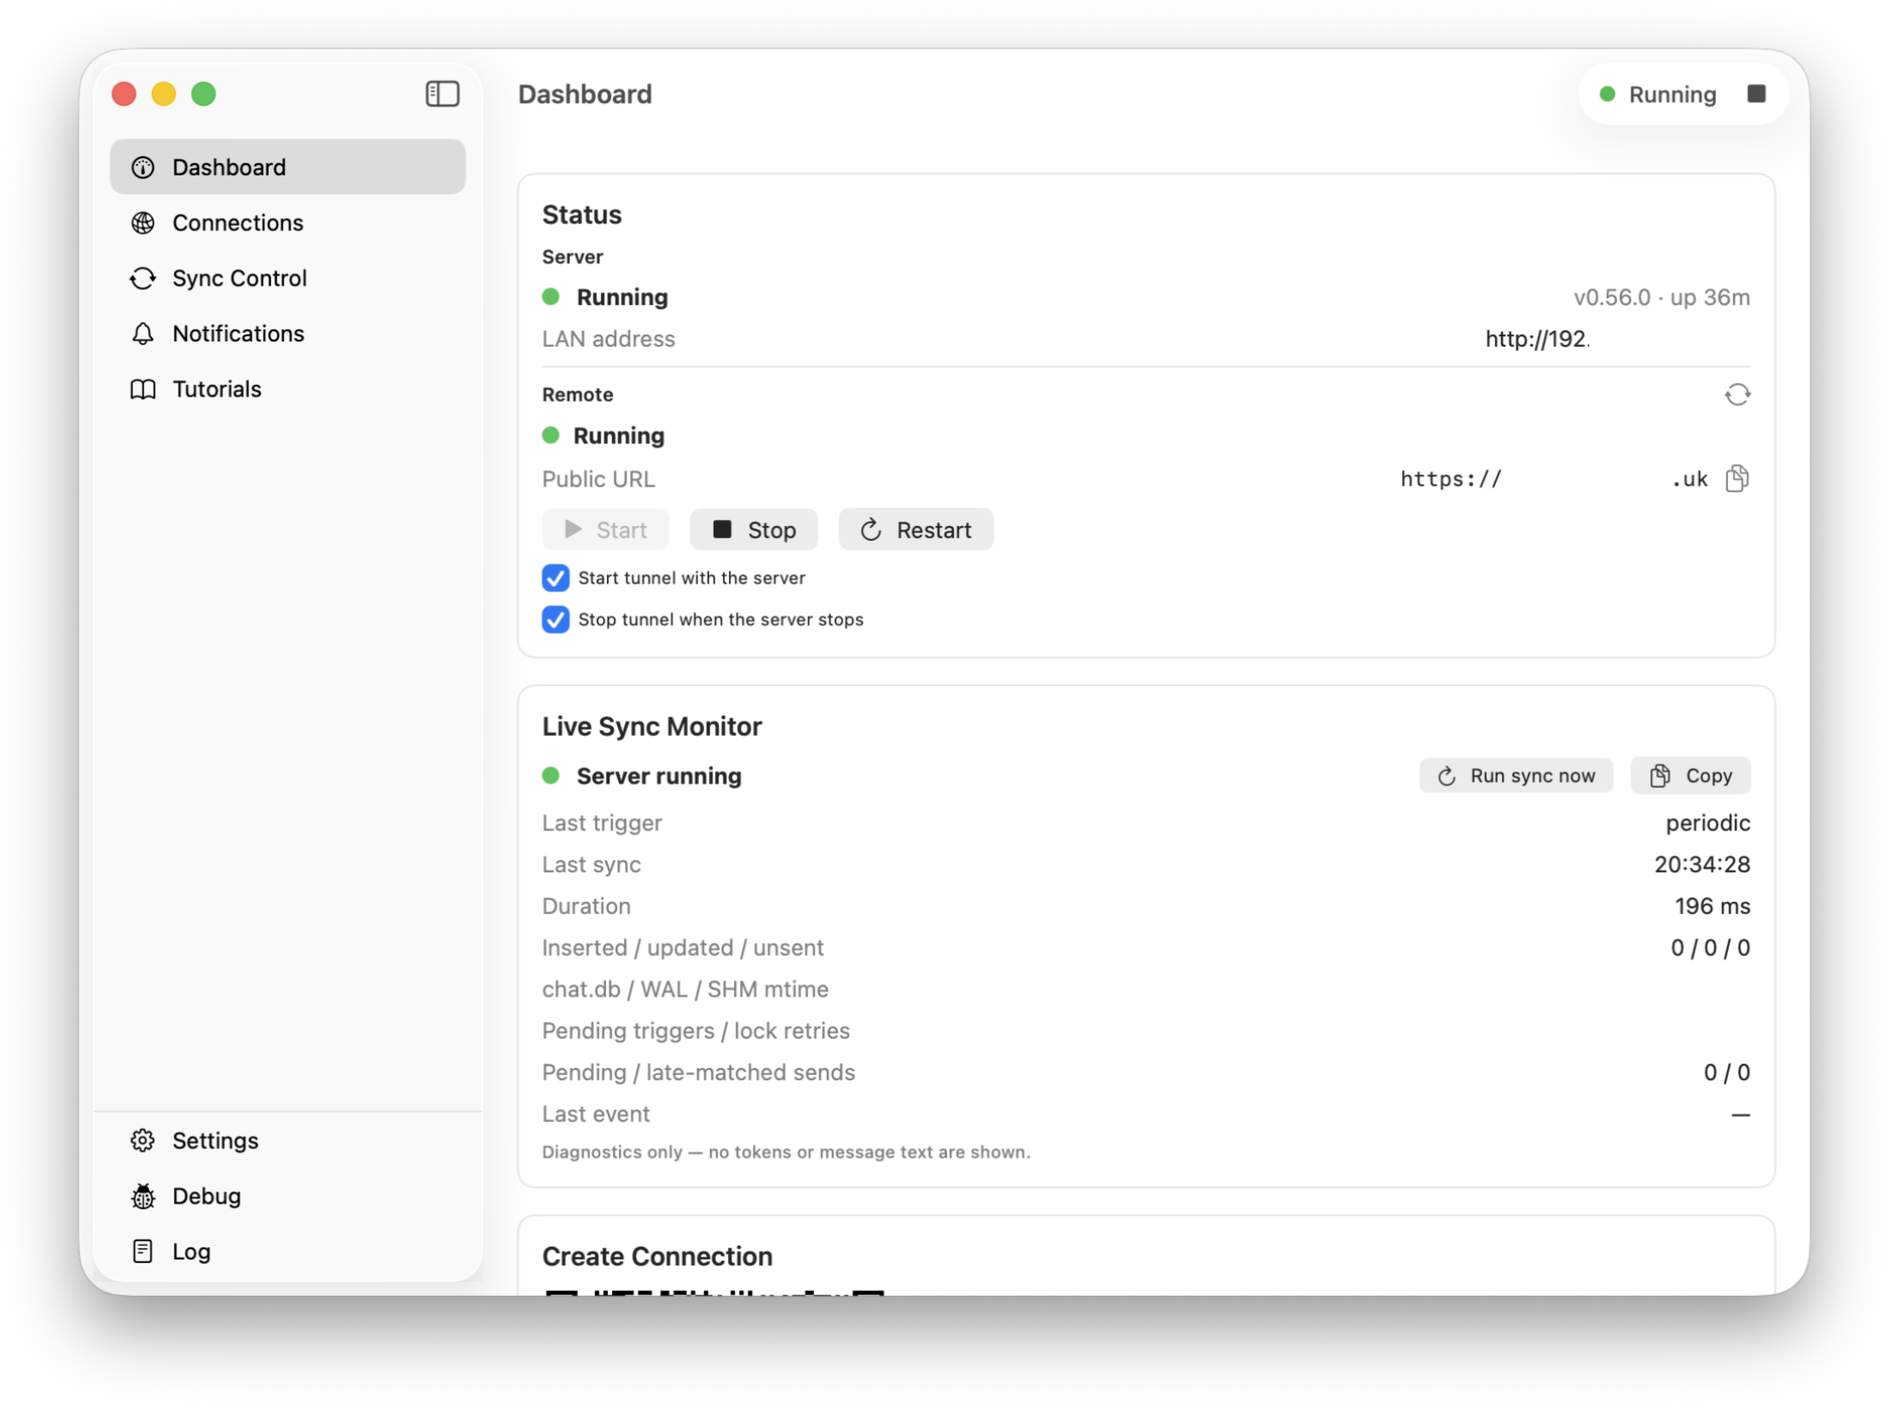The width and height of the screenshot is (1888, 1408).
Task: Click the Connections globe icon
Action: point(143,223)
